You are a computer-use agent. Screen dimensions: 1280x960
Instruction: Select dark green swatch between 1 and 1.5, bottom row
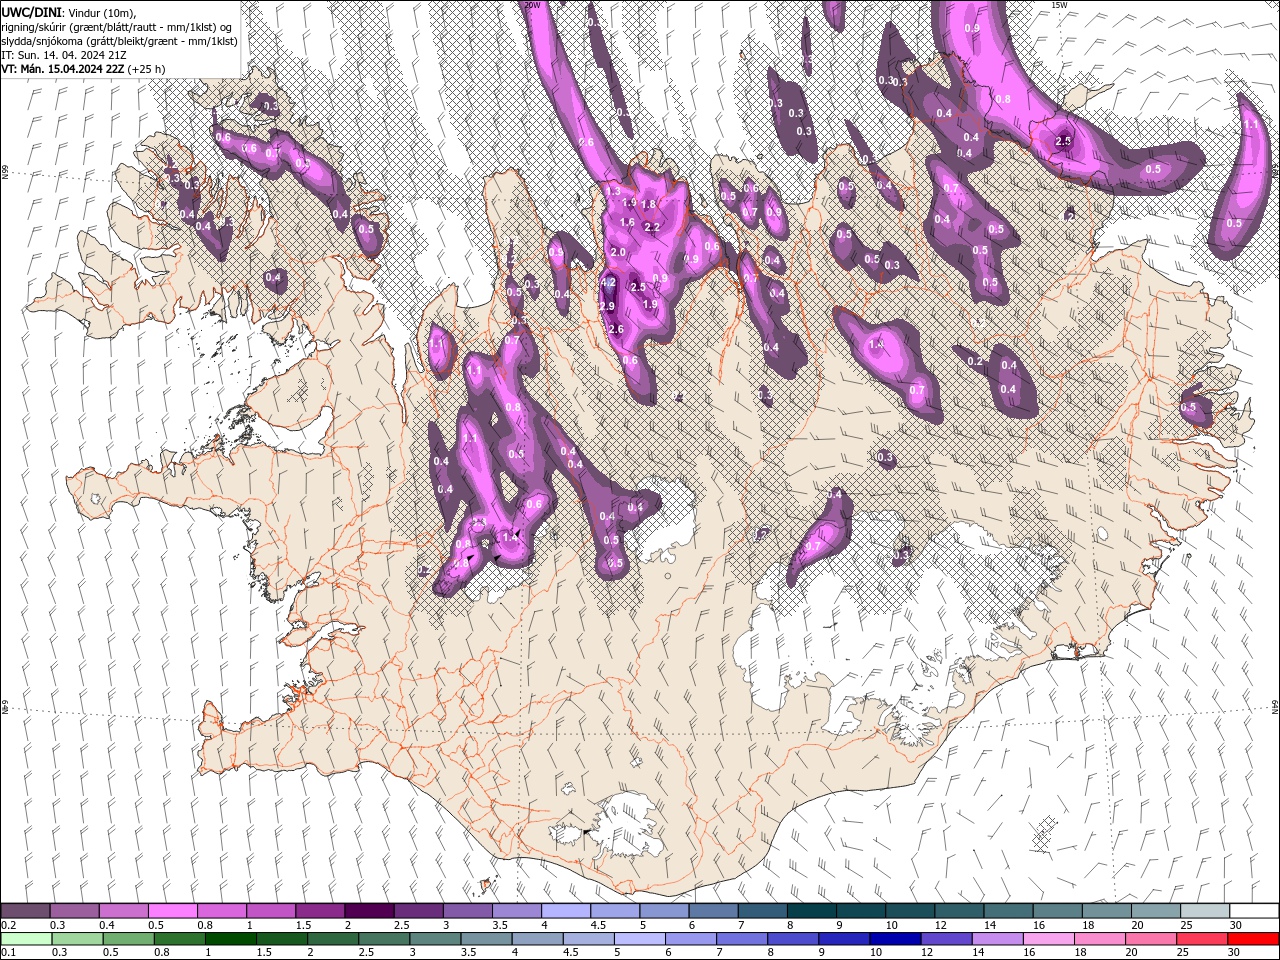click(x=230, y=938)
